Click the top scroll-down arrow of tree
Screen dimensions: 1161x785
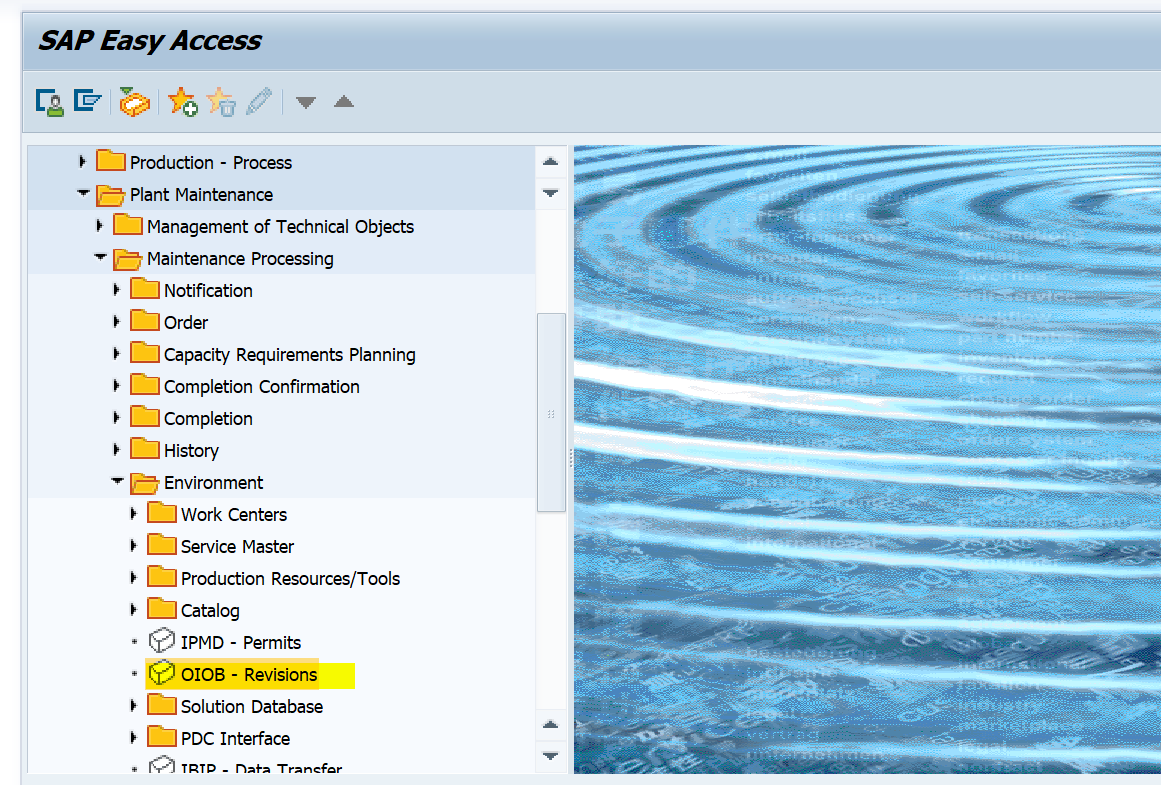[550, 193]
